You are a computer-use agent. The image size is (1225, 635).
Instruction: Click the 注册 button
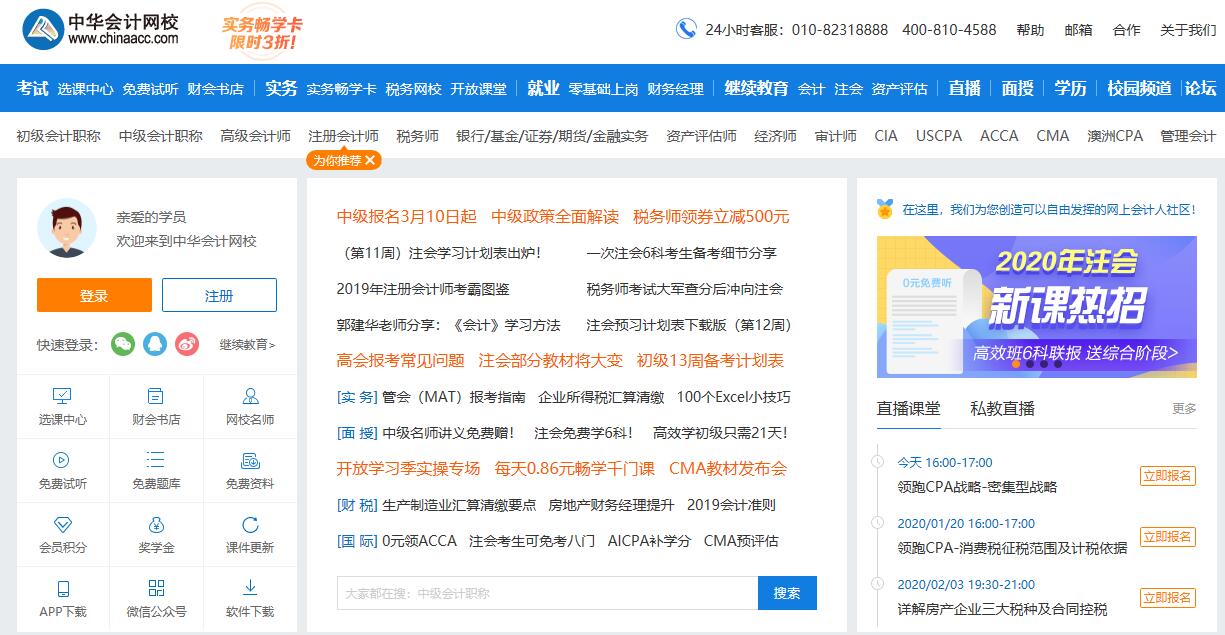click(219, 295)
